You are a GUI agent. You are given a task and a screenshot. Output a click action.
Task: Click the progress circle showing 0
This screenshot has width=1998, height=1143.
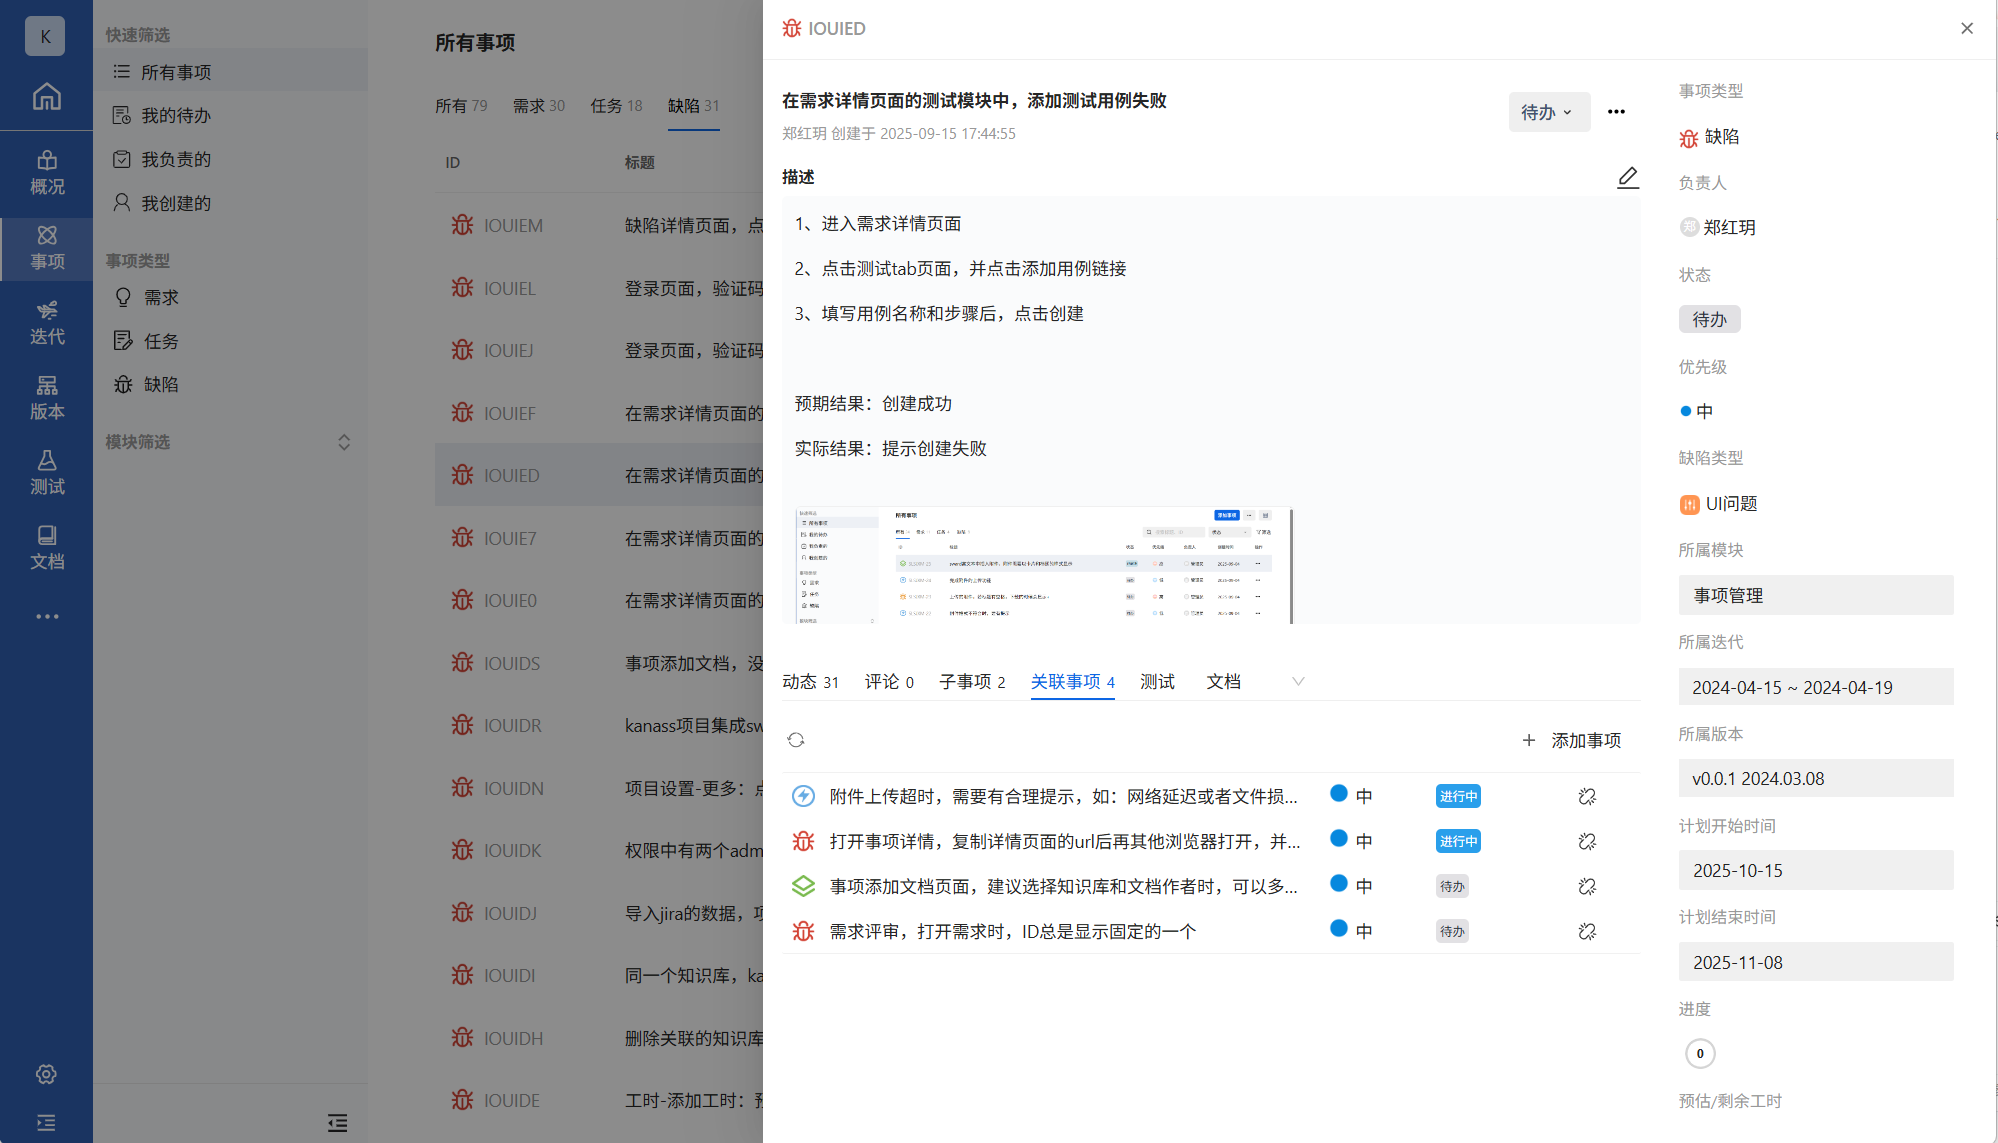[x=1700, y=1053]
